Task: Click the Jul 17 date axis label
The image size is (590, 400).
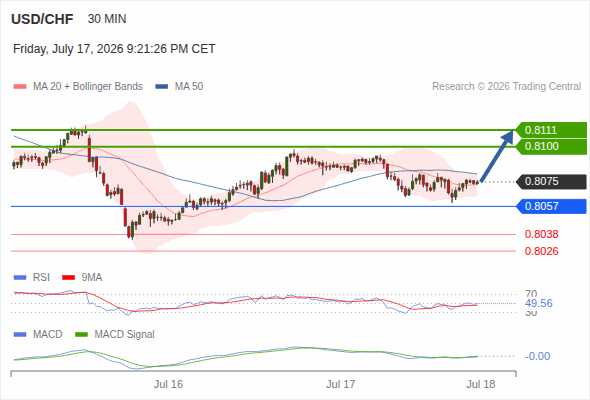Action: [x=341, y=384]
